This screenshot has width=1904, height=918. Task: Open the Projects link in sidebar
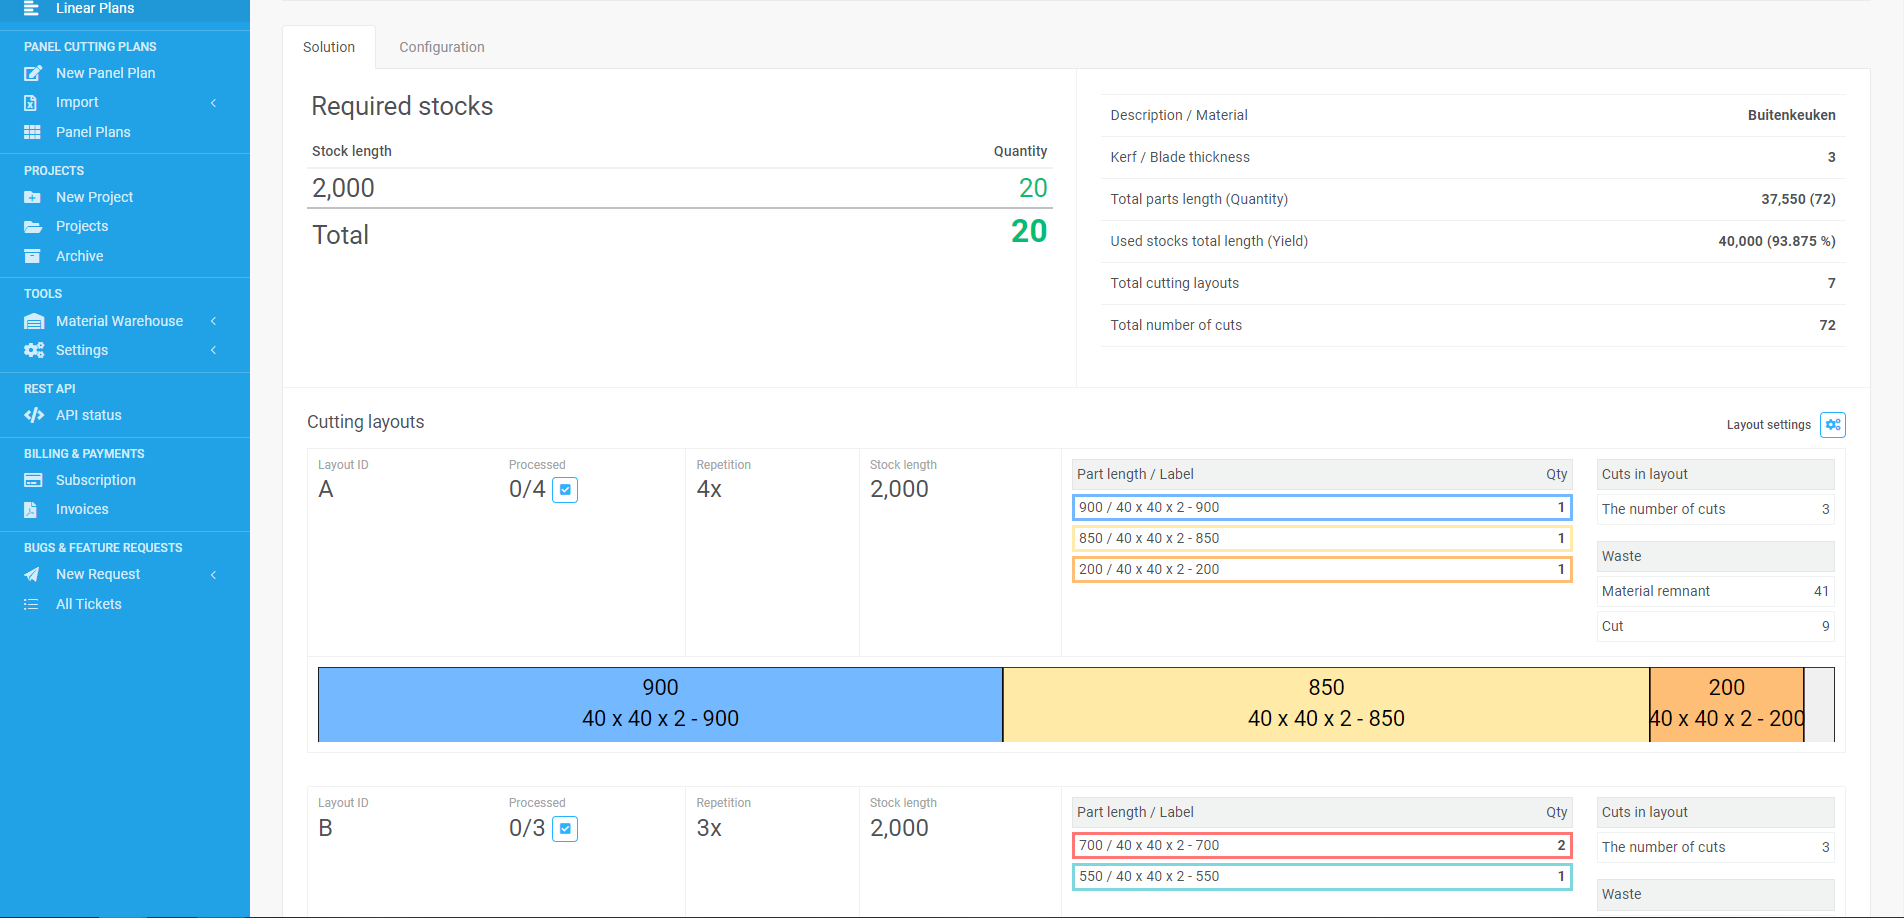(x=82, y=226)
